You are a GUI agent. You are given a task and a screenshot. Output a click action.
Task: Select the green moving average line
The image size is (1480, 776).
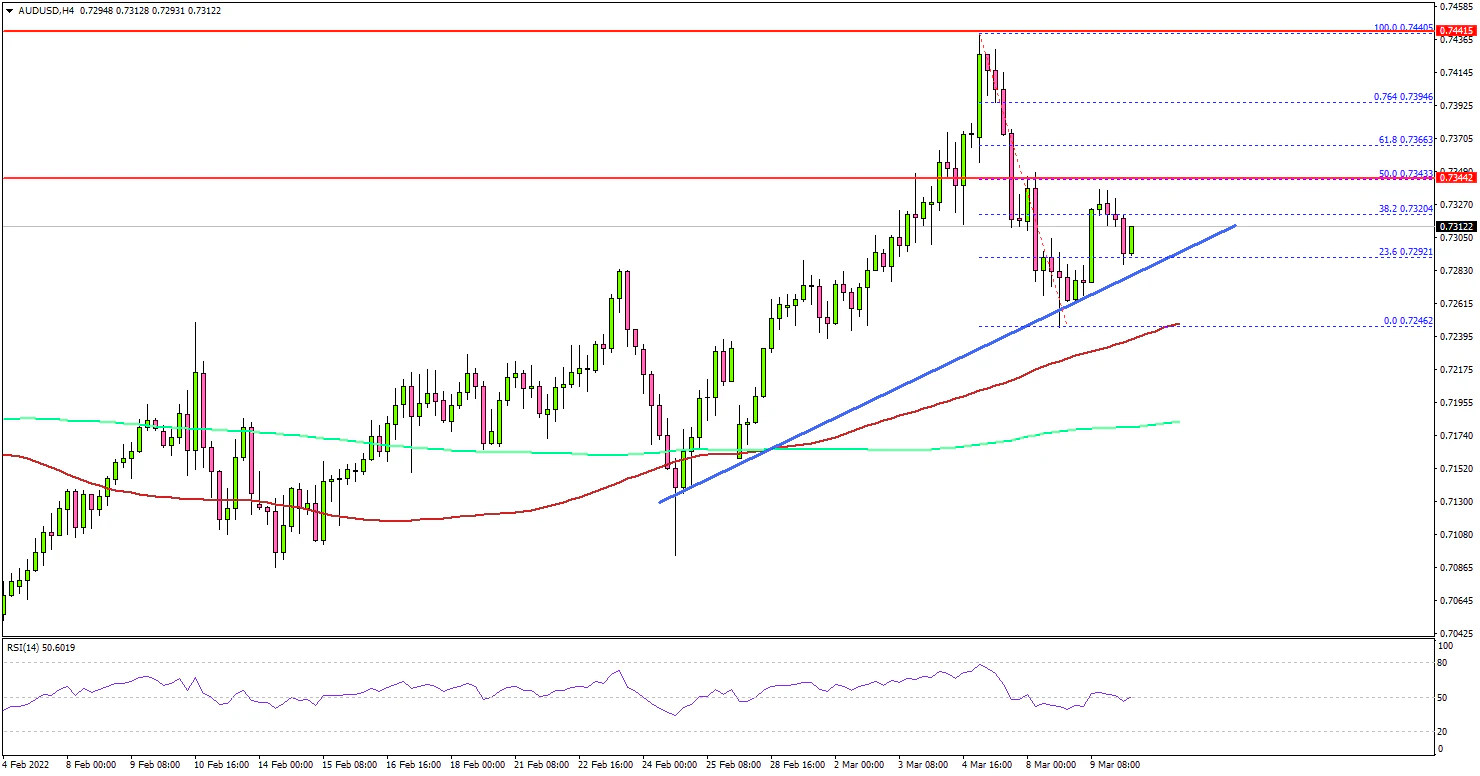click(x=500, y=449)
